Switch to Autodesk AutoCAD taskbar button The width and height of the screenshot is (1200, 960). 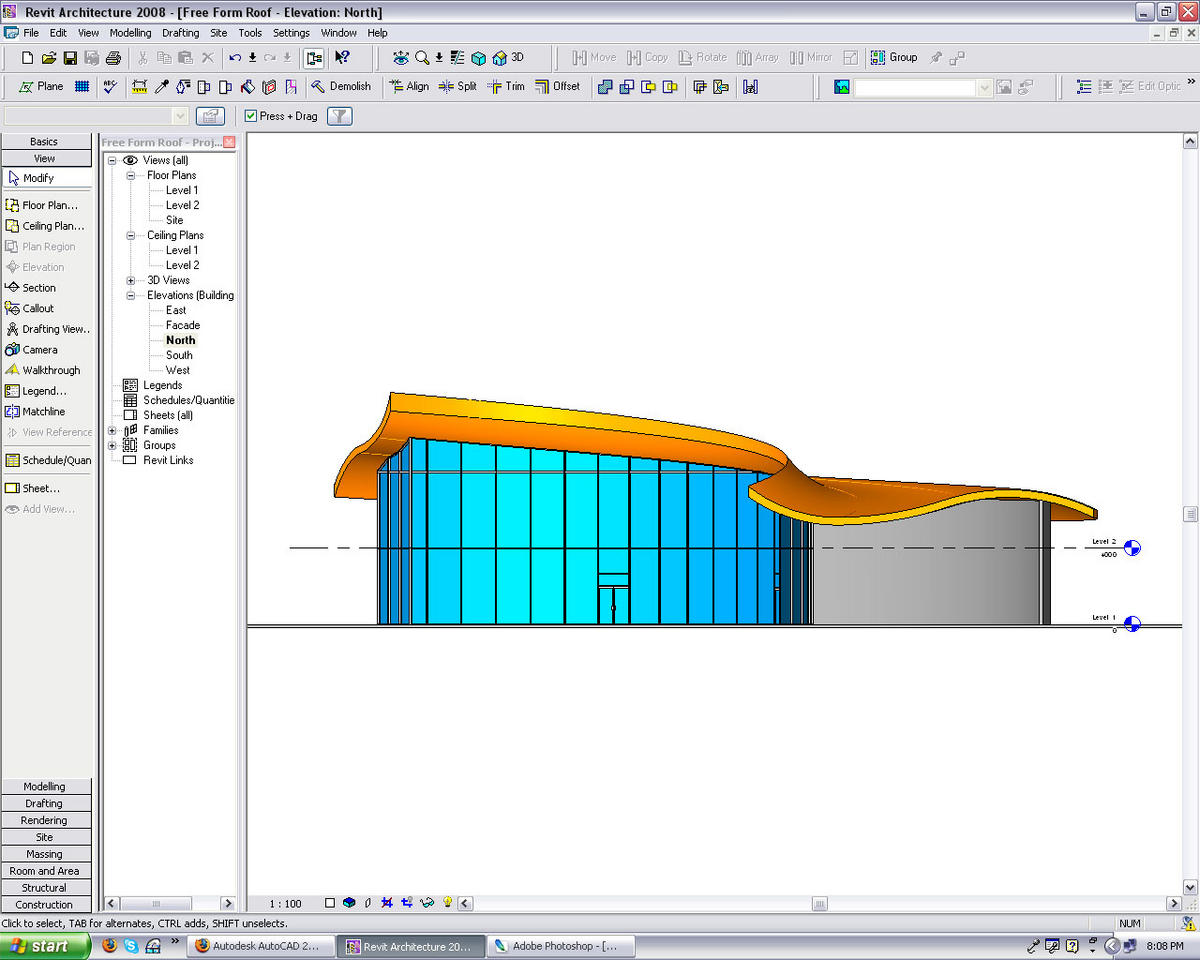(260, 945)
